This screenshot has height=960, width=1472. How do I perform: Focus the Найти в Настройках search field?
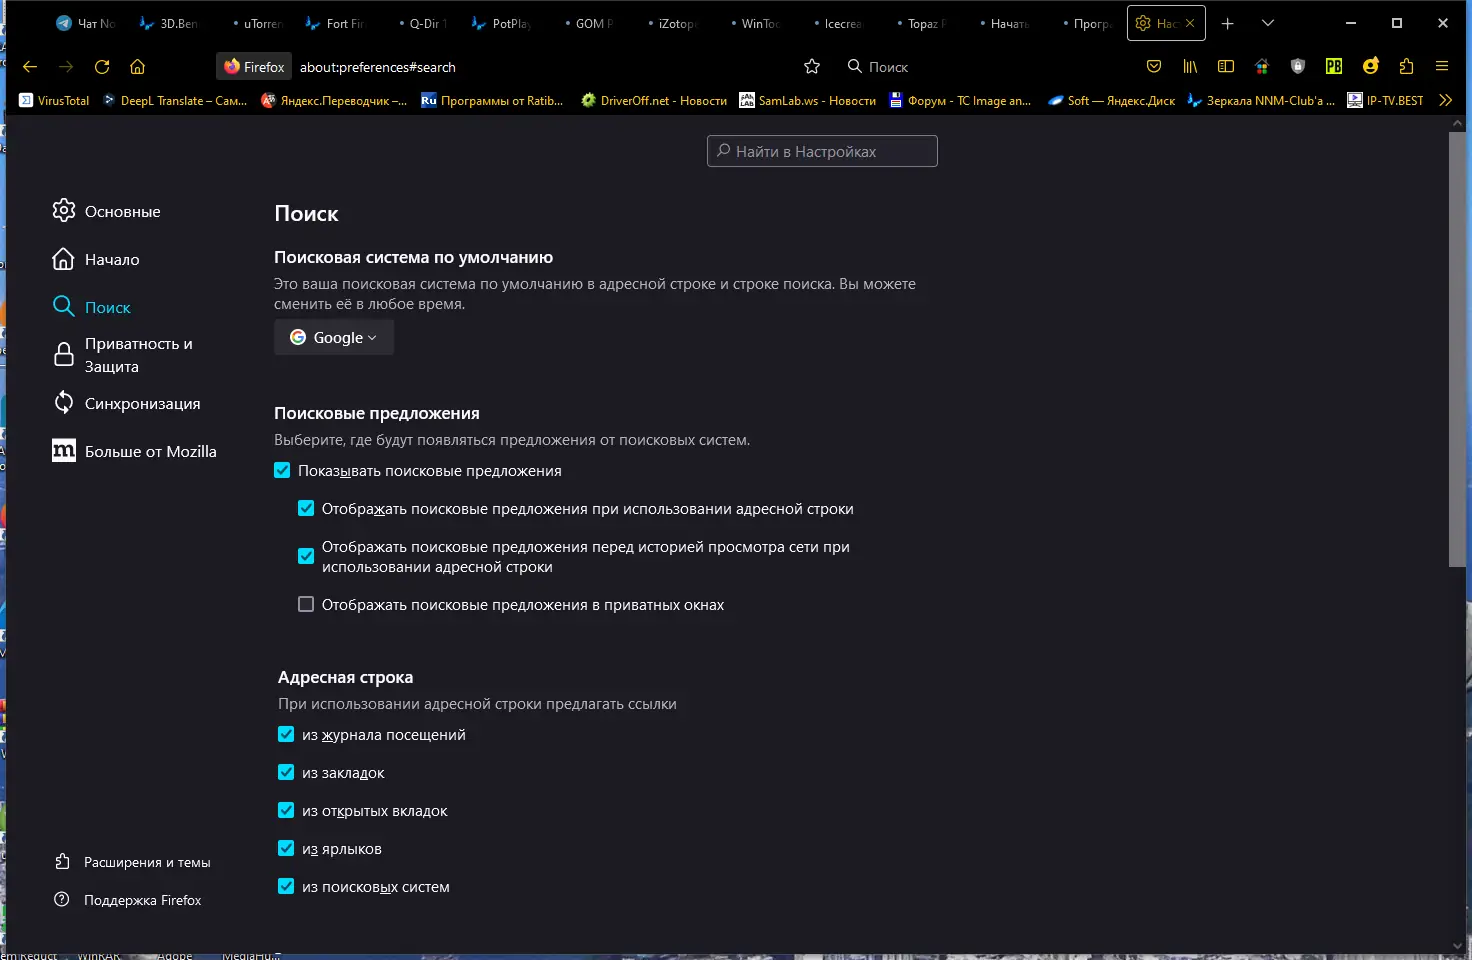coord(822,151)
